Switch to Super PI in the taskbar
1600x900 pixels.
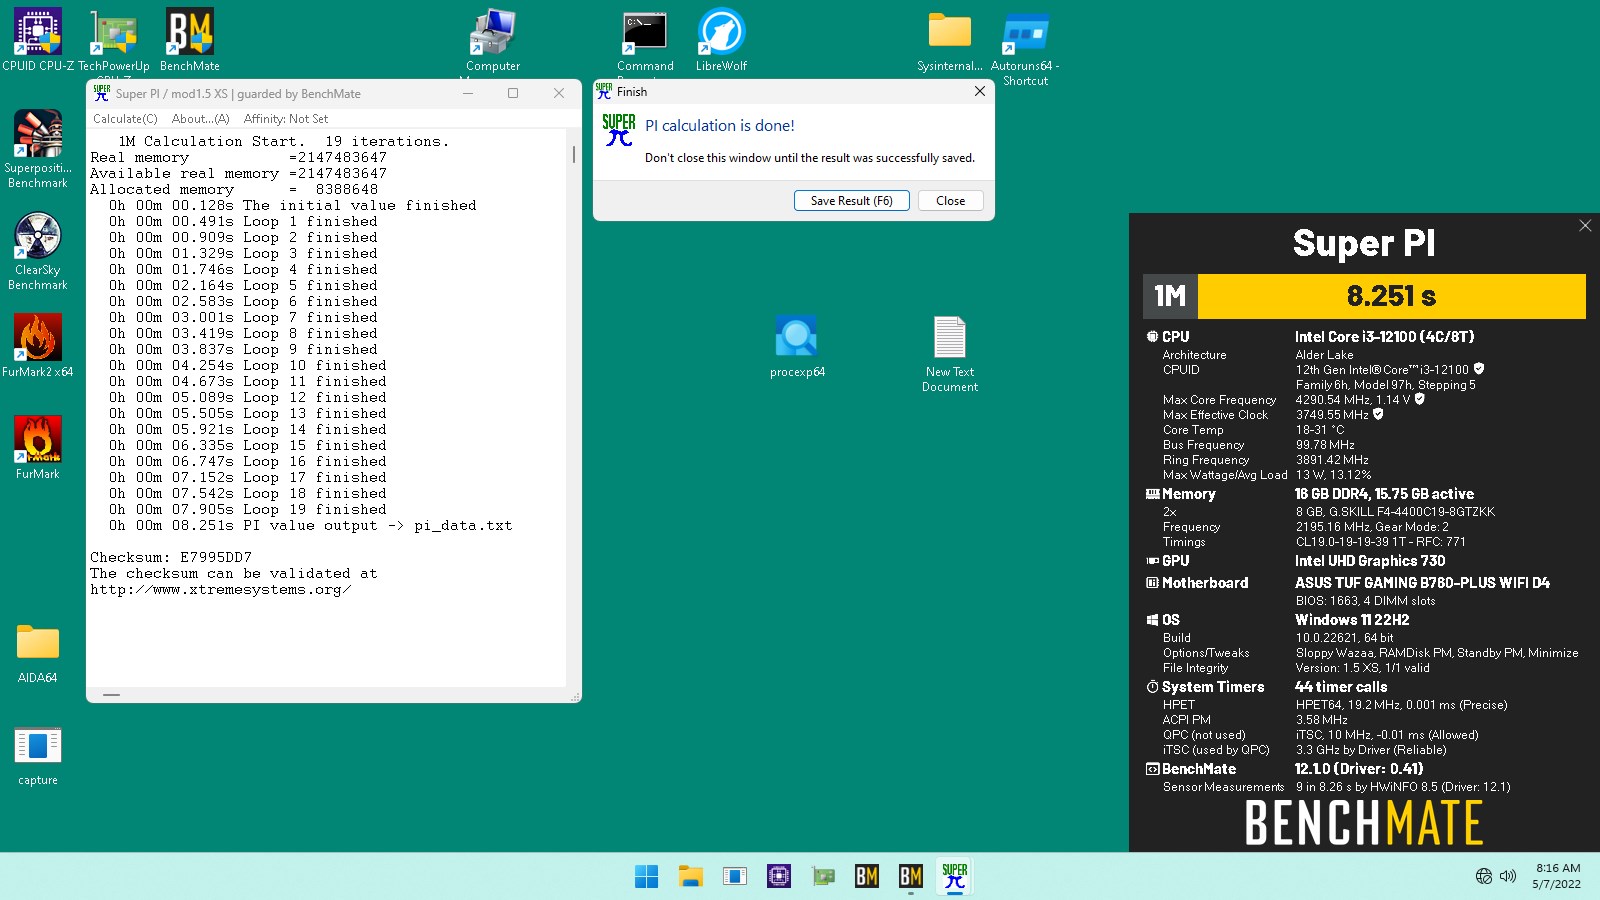pos(955,876)
